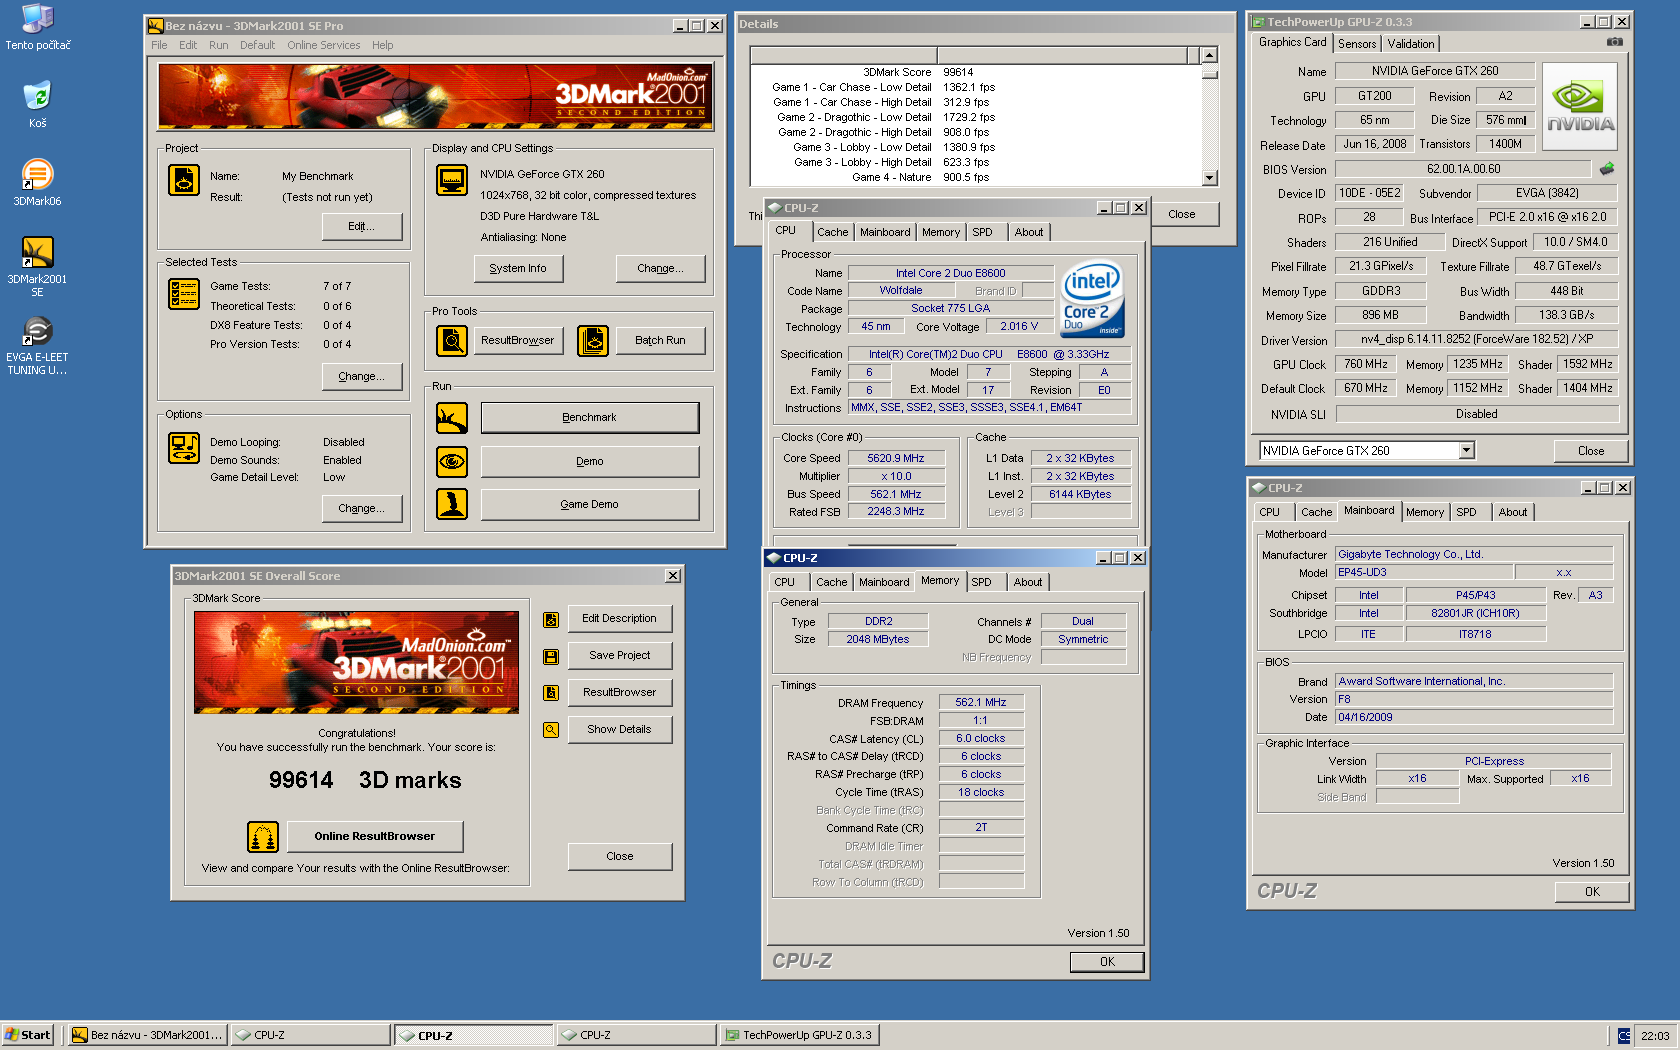Click the taskbar clock showing 22:03

[x=1655, y=1036]
